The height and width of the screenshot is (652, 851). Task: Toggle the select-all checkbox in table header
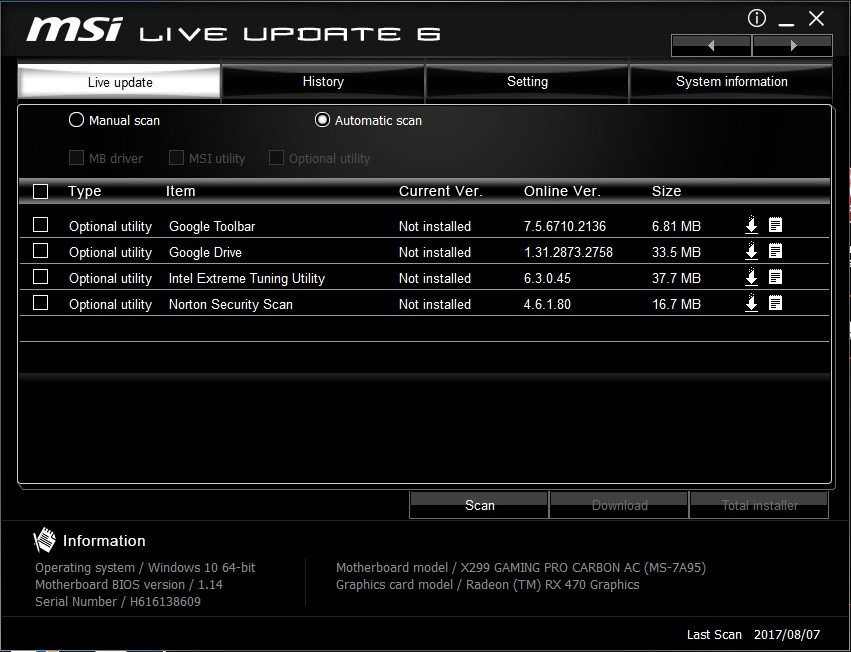point(41,191)
